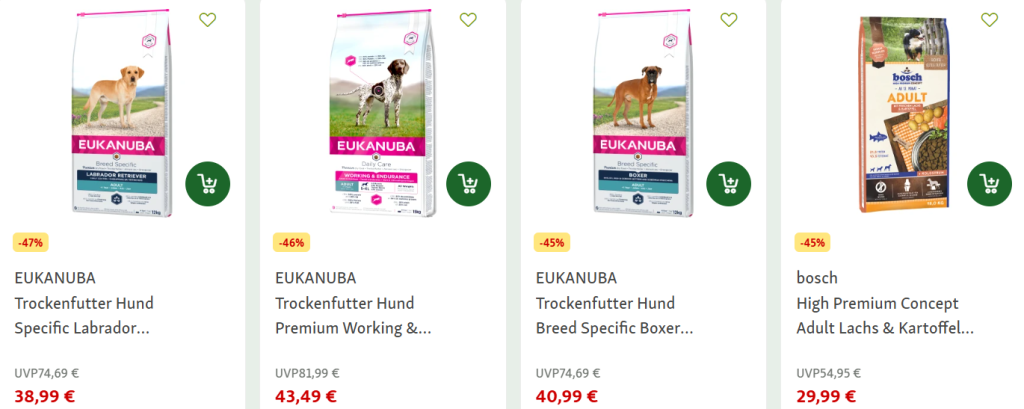Open High Premium Concept Adult Lachs link
The height and width of the screenshot is (409, 1024).
885,316
